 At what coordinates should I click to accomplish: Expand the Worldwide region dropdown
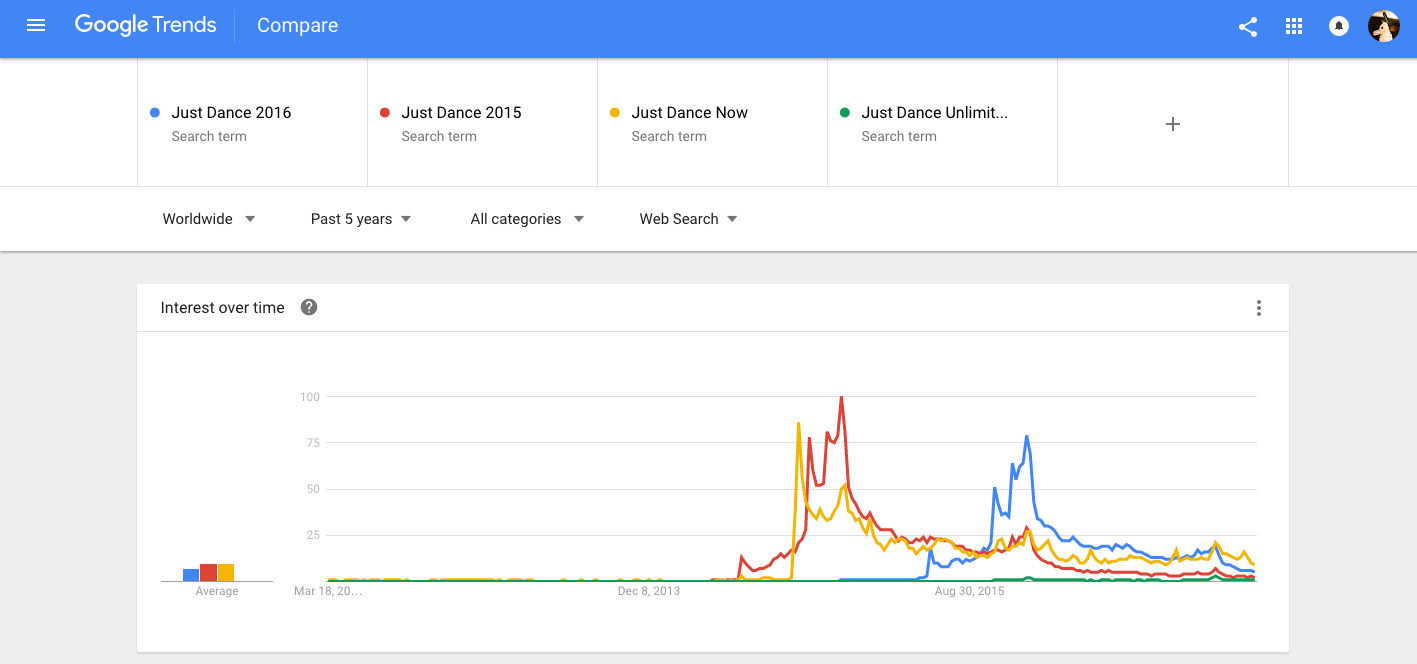coord(209,219)
